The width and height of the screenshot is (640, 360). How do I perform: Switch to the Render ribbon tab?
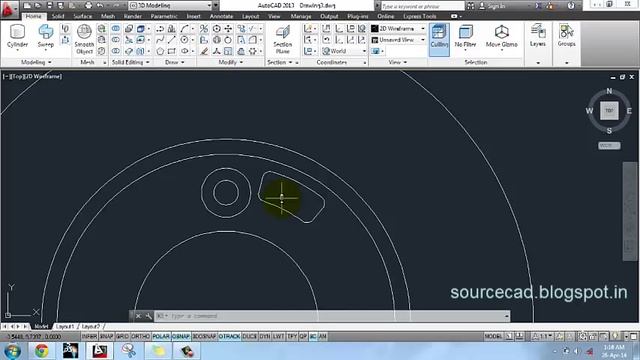[133, 16]
